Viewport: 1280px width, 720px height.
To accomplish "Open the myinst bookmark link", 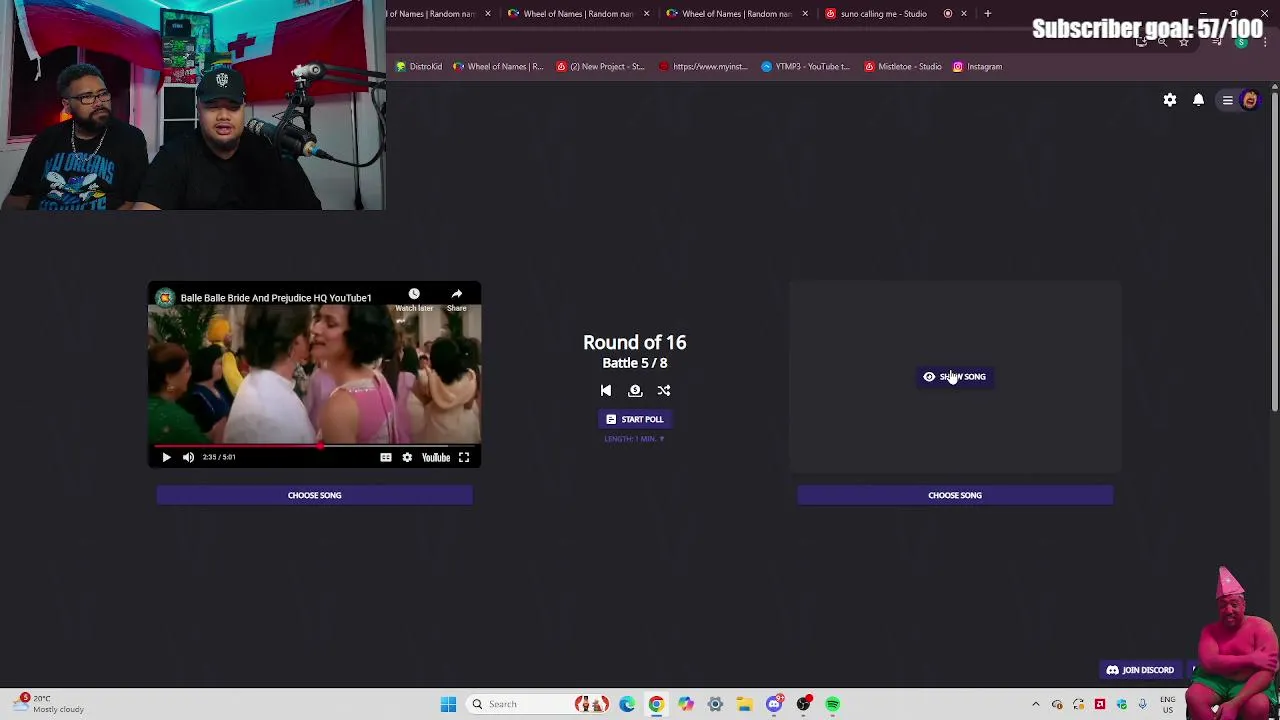I will 704,67.
